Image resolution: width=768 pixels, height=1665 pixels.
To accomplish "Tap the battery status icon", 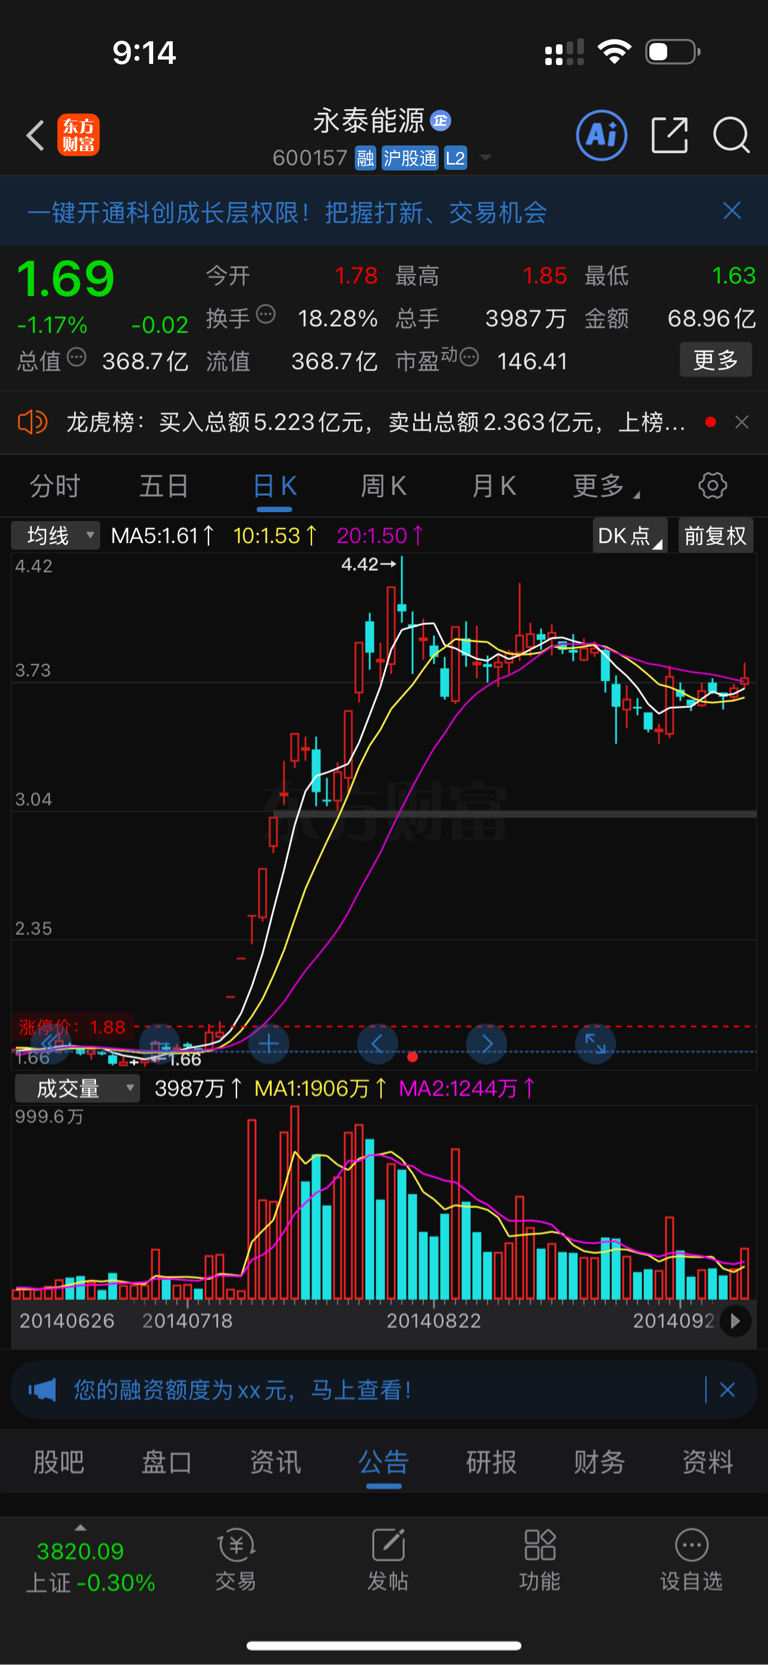I will click(x=673, y=52).
